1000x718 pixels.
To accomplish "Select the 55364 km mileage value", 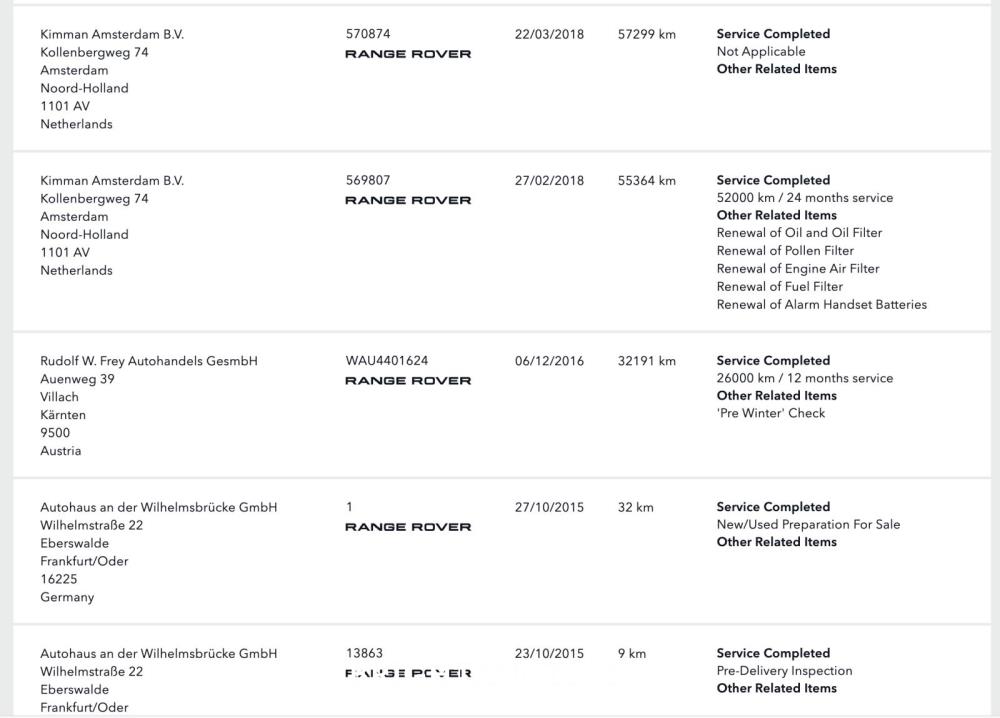I will pyautogui.click(x=647, y=181).
